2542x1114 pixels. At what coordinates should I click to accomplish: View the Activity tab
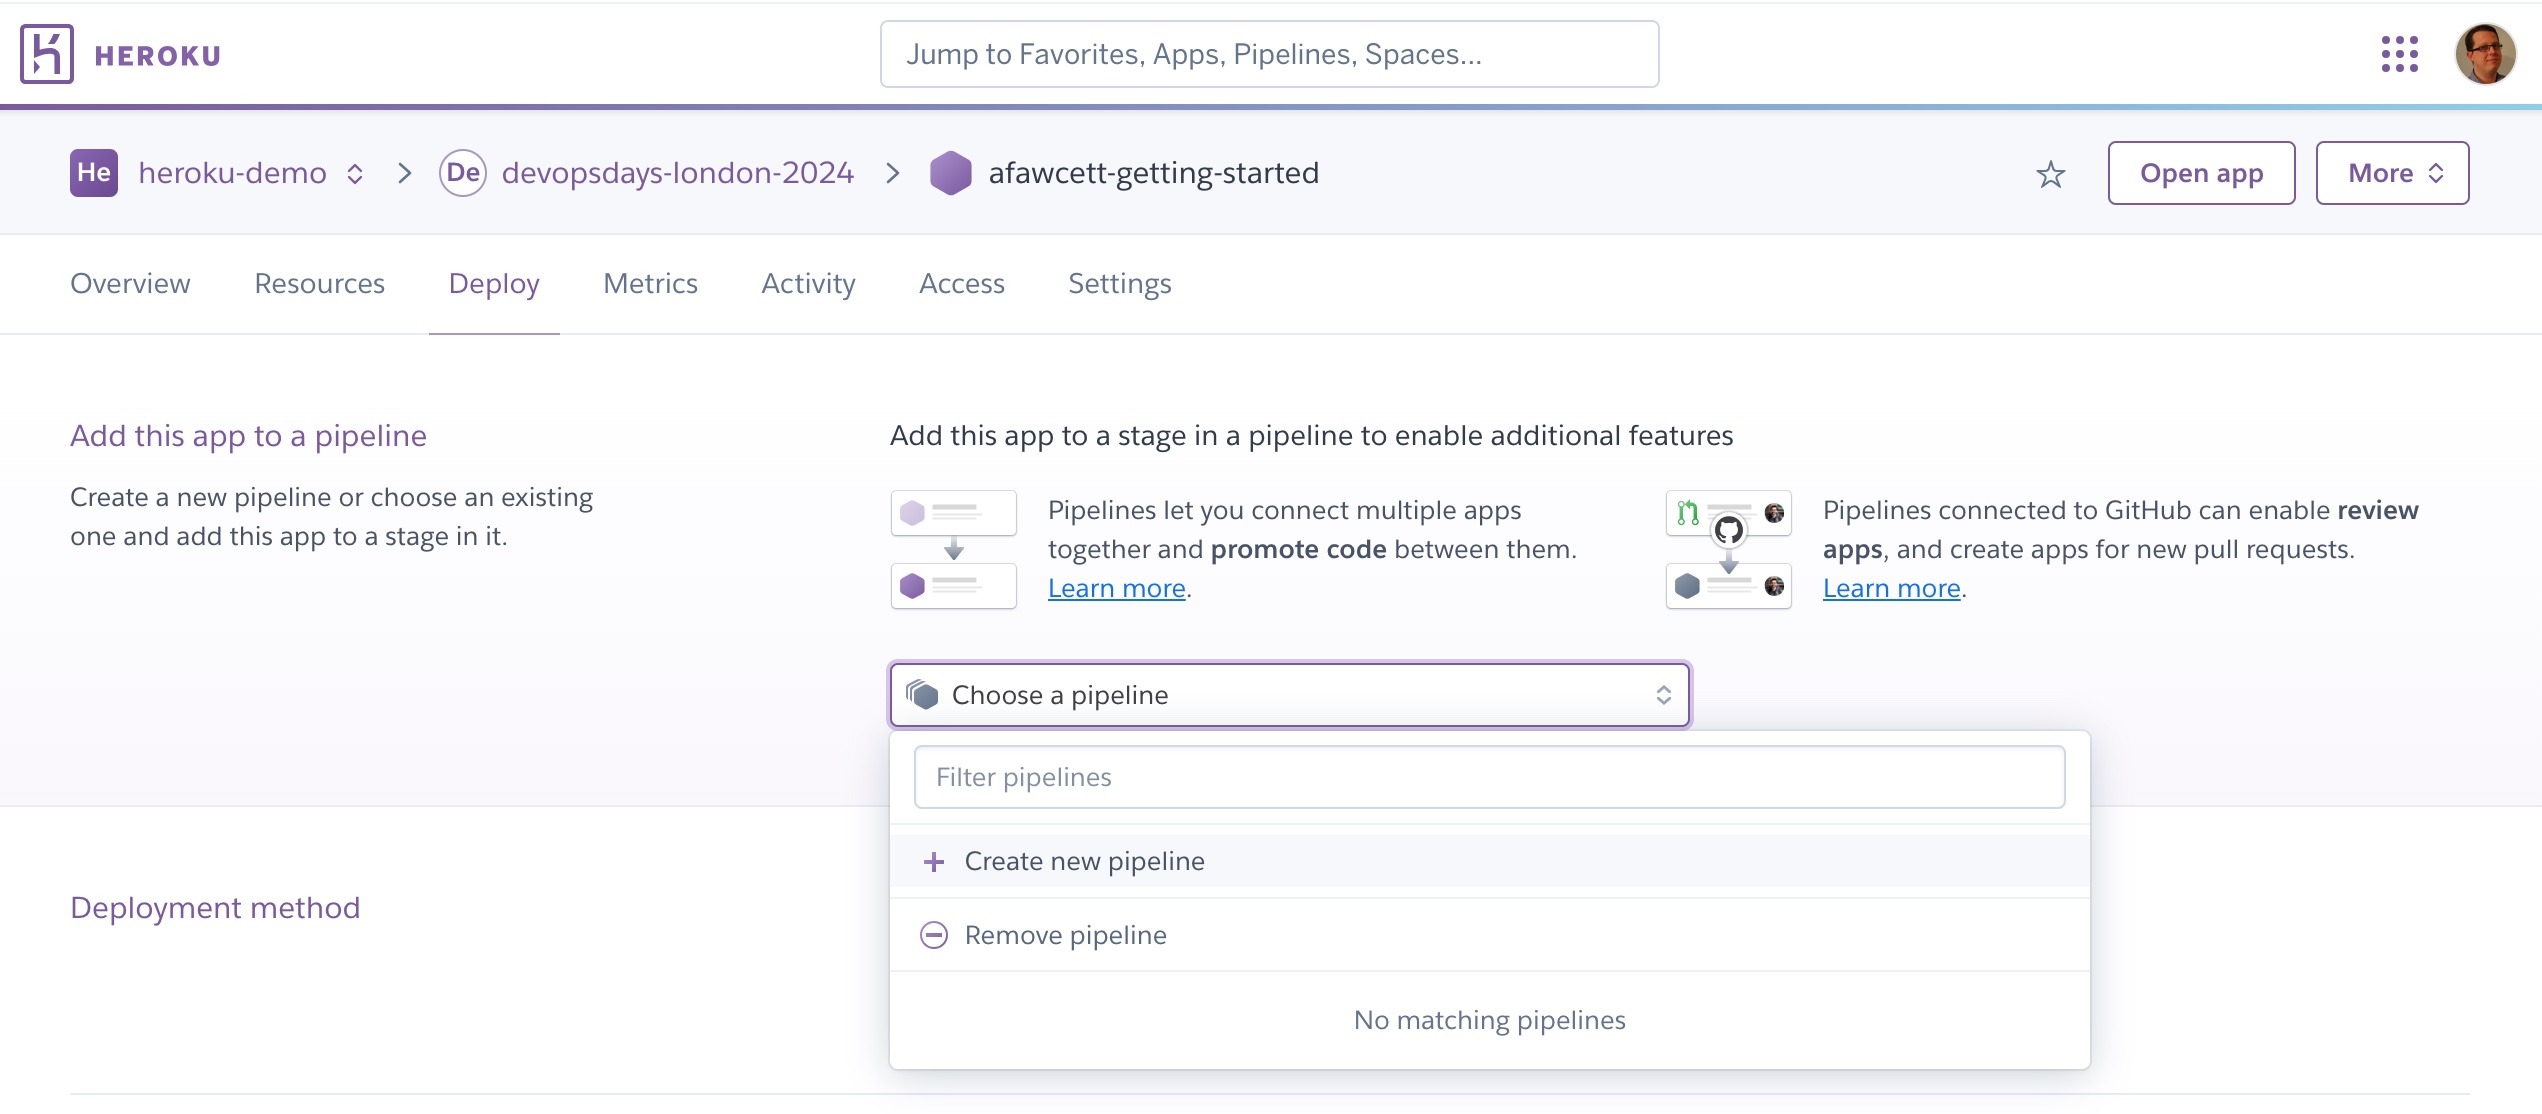[808, 284]
